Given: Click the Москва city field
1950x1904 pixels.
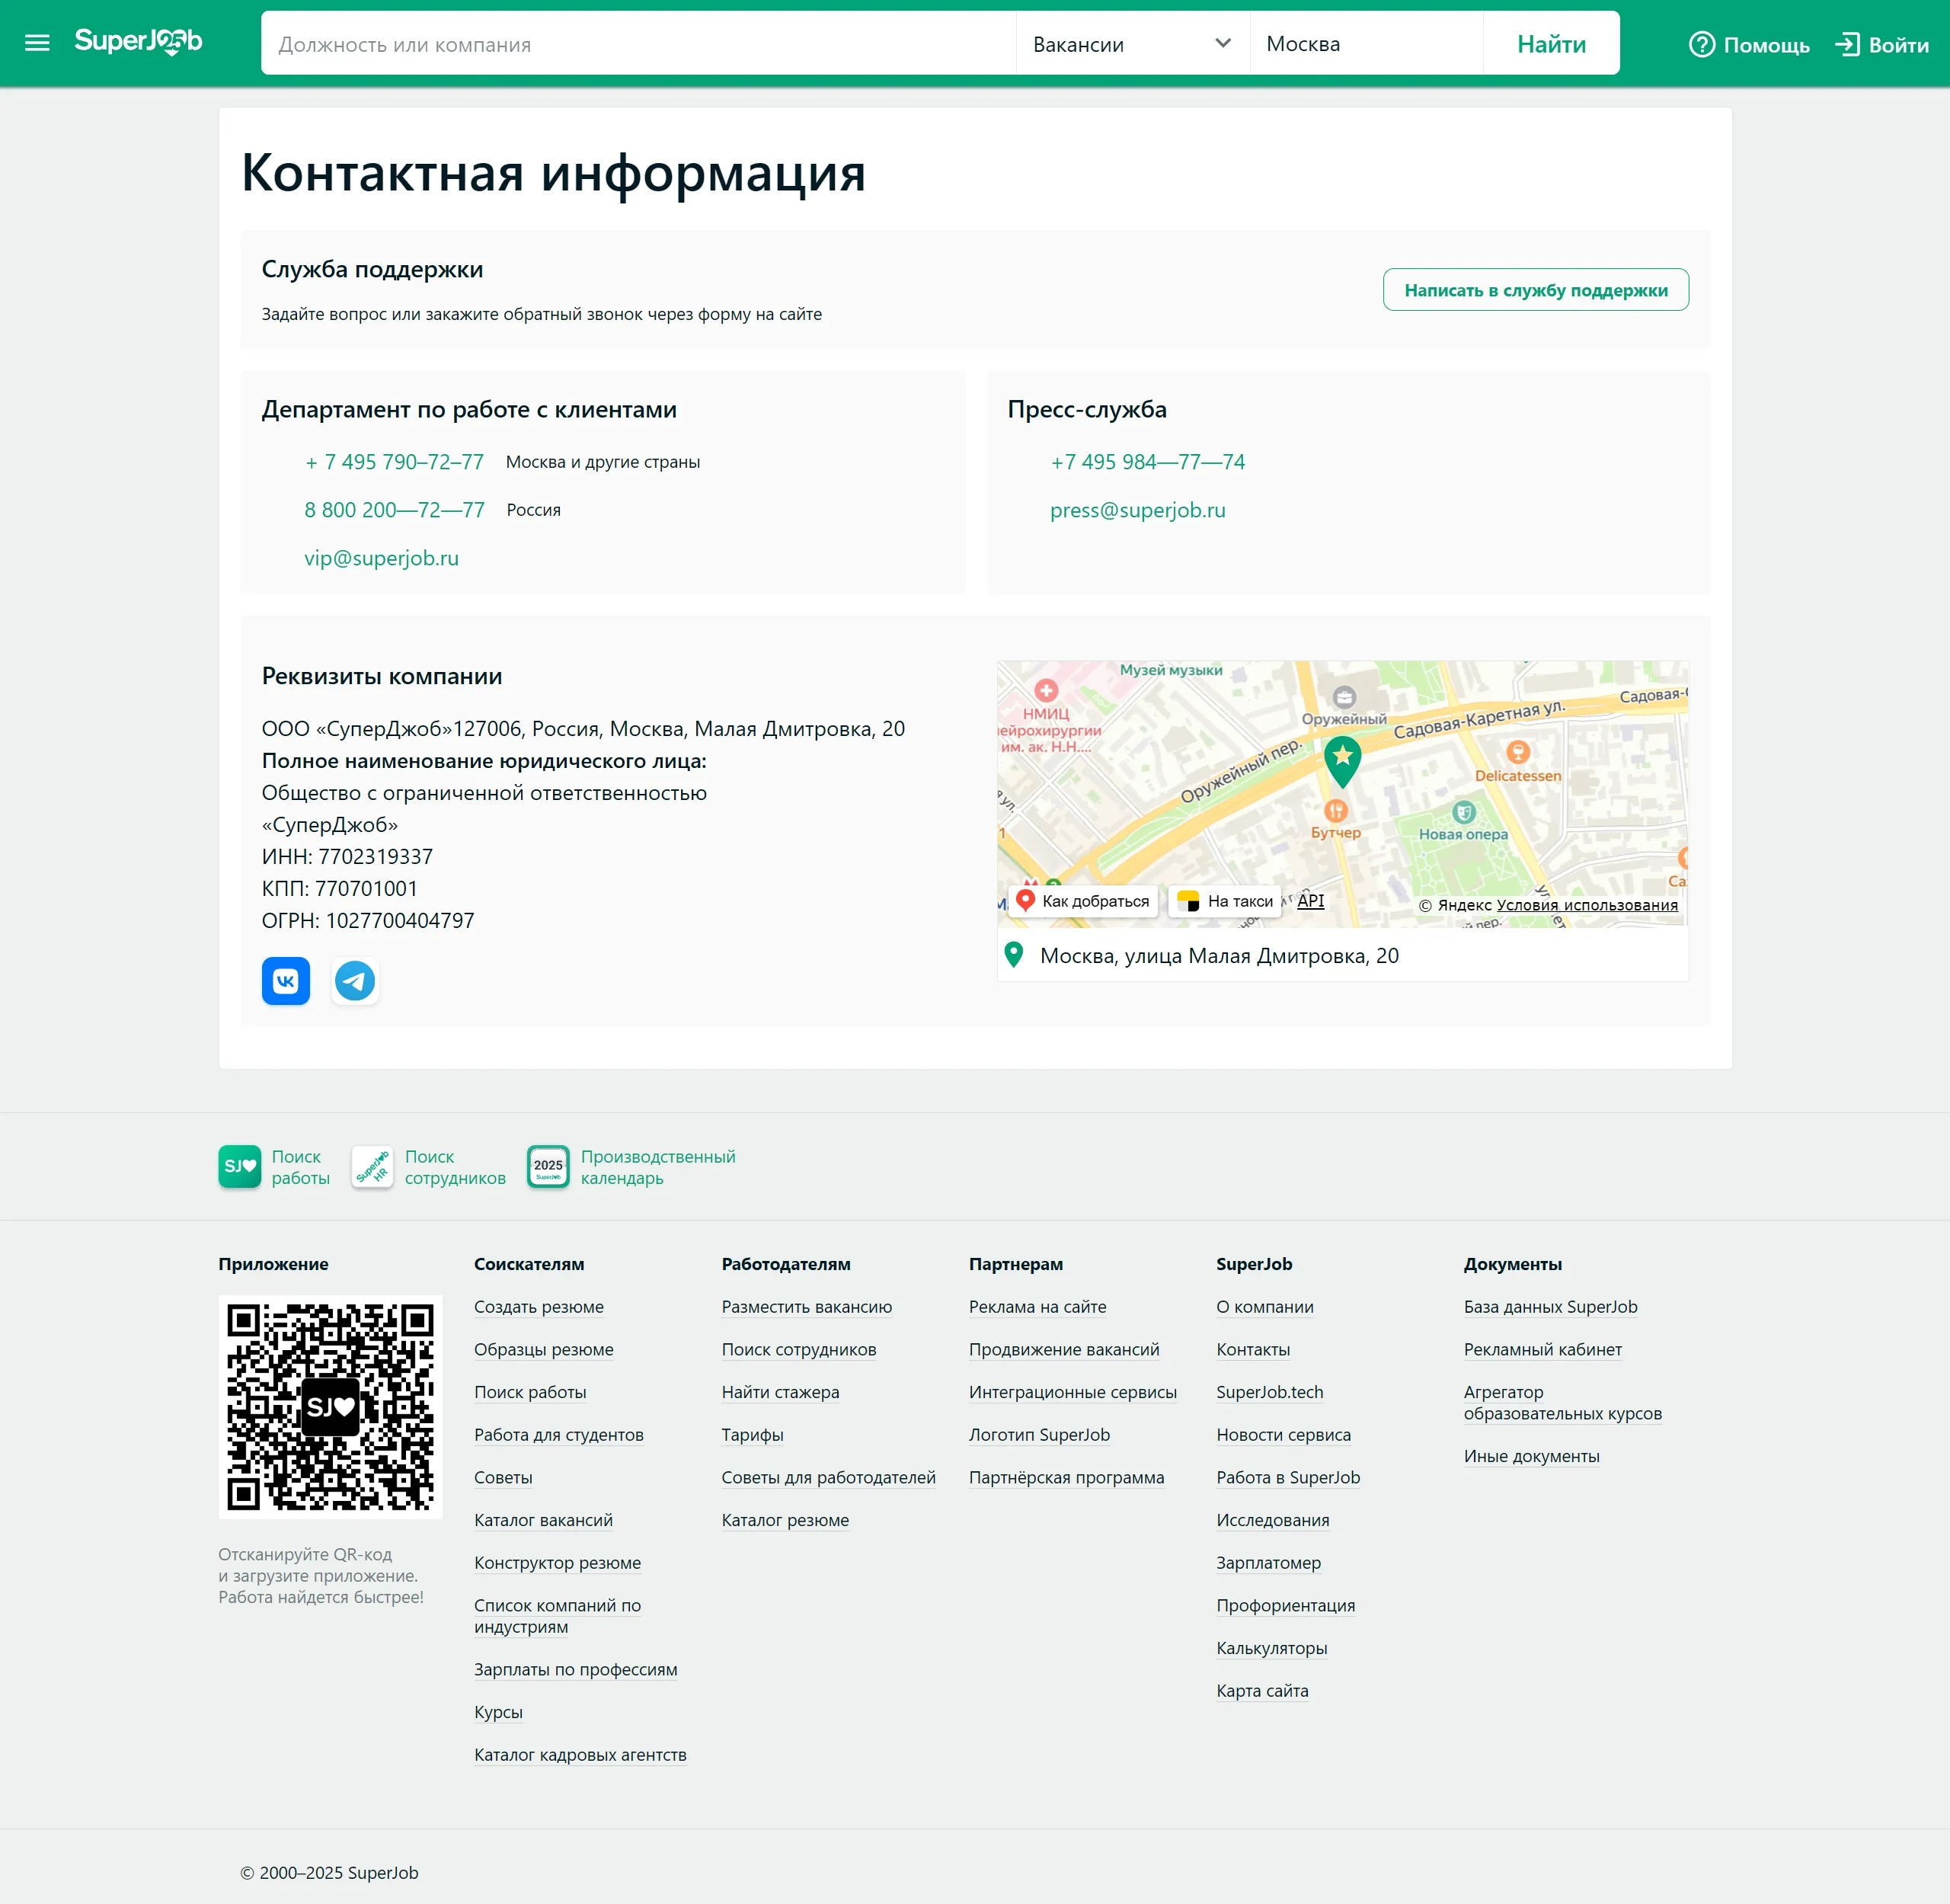Looking at the screenshot, I should click(x=1366, y=44).
